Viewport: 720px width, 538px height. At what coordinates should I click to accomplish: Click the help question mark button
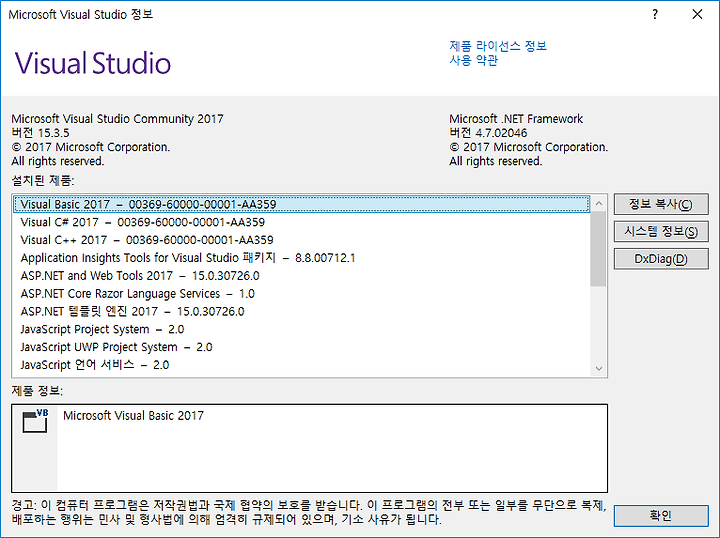(655, 14)
